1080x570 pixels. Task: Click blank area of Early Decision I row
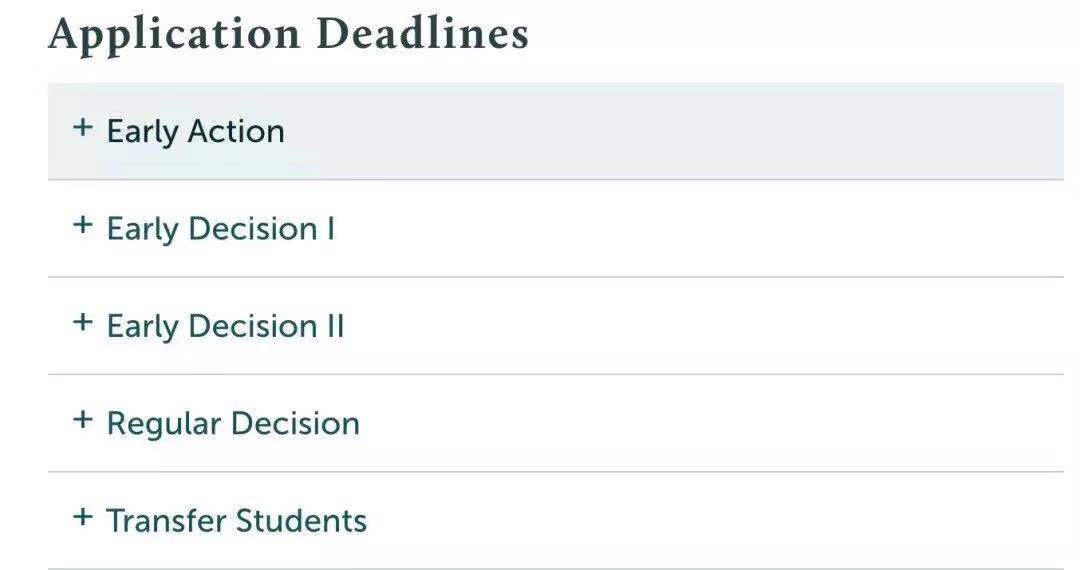click(x=680, y=229)
